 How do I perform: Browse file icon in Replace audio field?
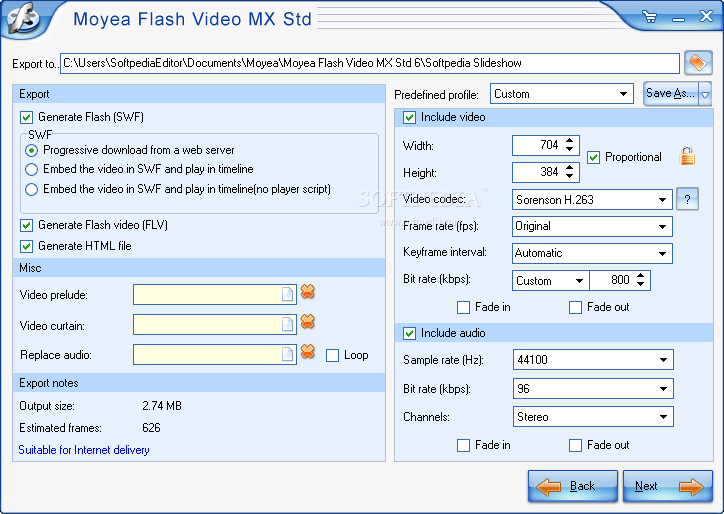coord(287,354)
